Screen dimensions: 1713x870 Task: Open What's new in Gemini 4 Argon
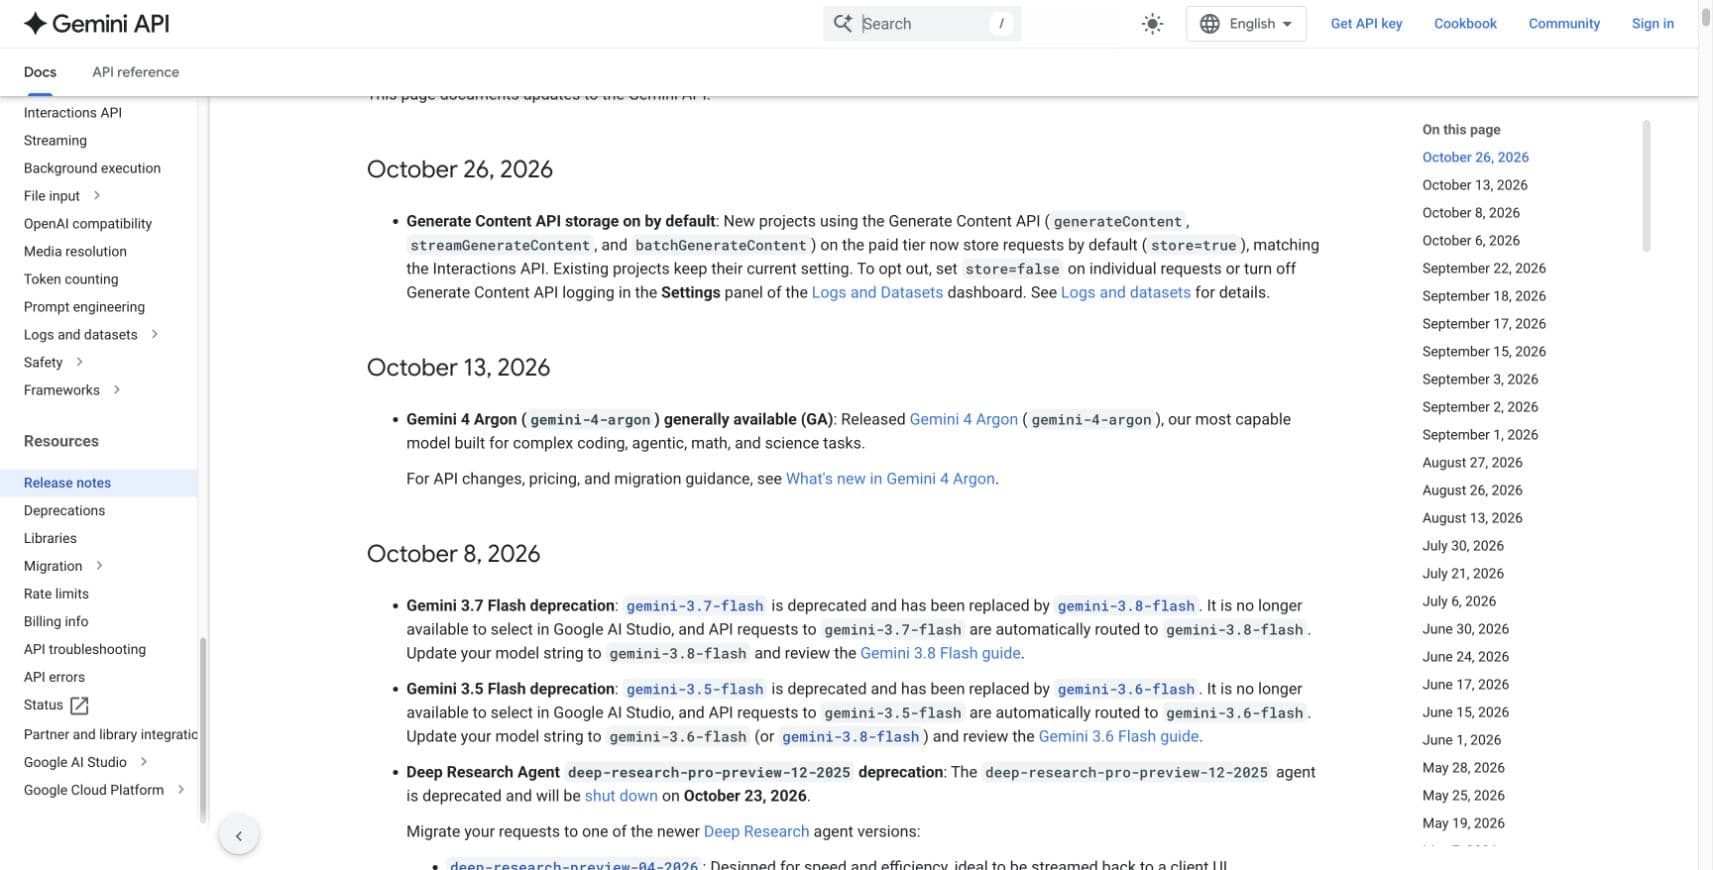[890, 479]
